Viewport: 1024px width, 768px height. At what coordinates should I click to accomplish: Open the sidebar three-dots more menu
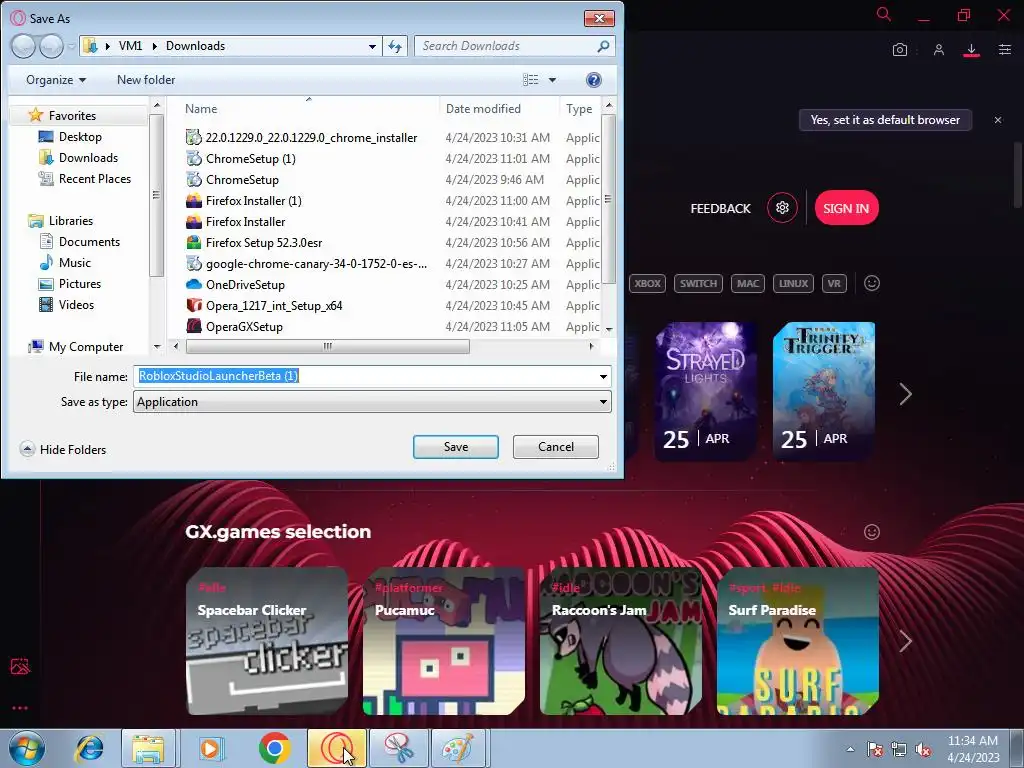click(20, 708)
